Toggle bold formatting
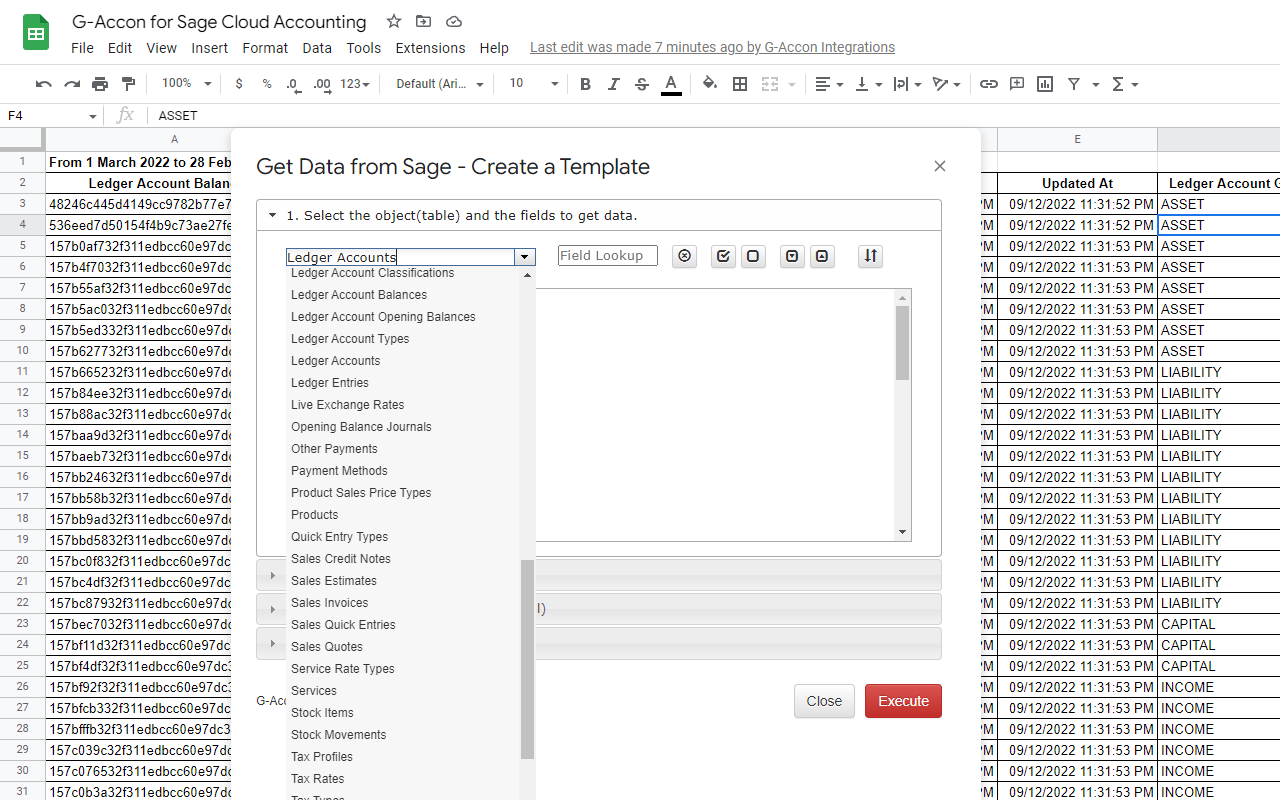 pyautogui.click(x=586, y=84)
